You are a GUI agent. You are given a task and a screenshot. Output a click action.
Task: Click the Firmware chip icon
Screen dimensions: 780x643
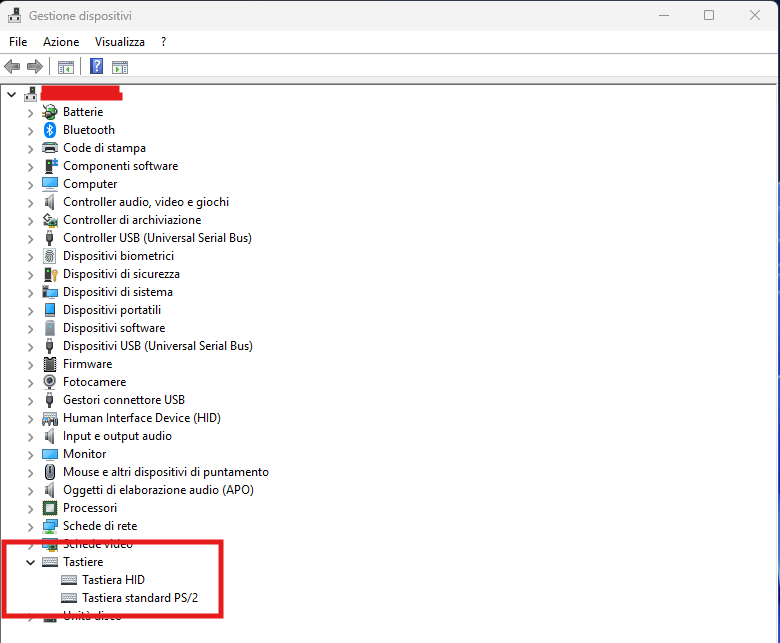tap(50, 364)
